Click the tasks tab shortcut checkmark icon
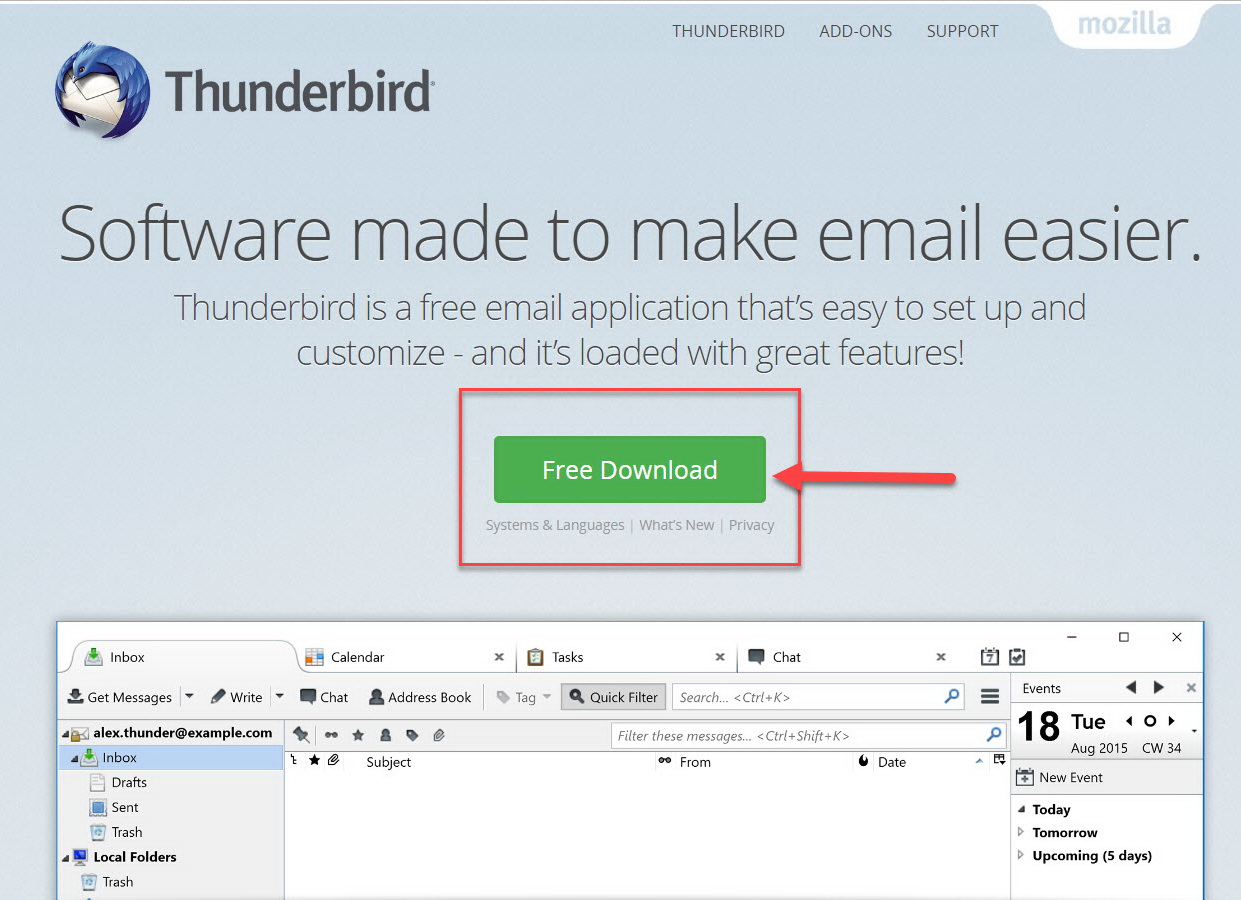Screen dimensions: 1241x900 (1017, 657)
